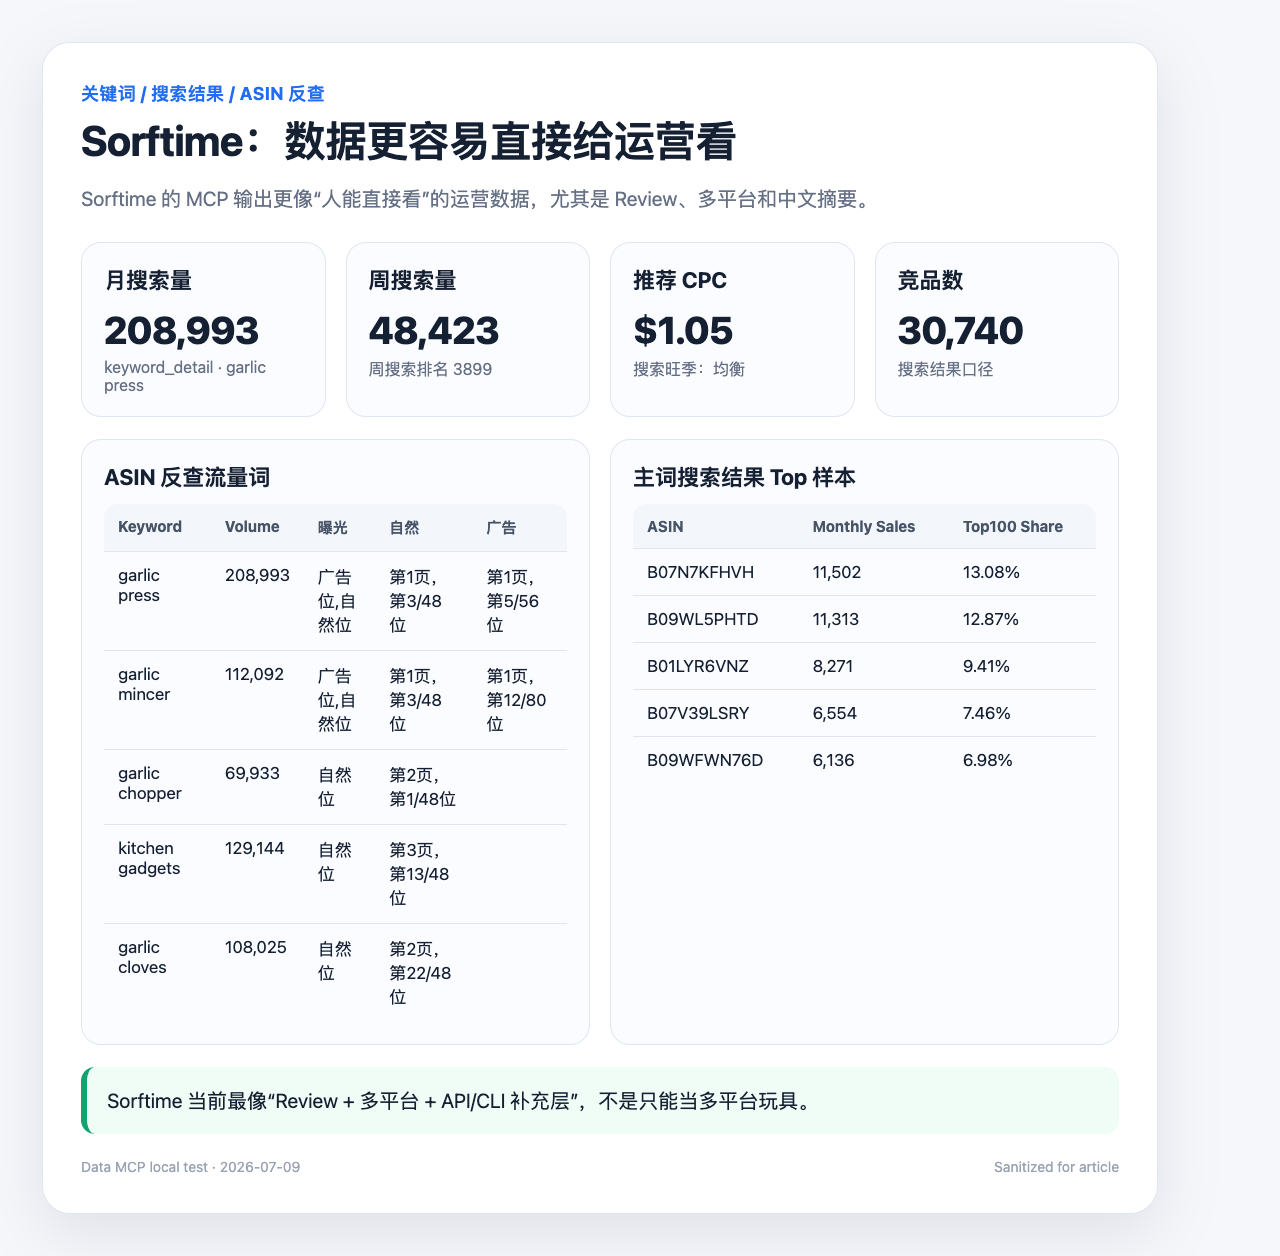This screenshot has height=1256, width=1280.
Task: Click Top100 share 12.87%
Action: (x=991, y=619)
